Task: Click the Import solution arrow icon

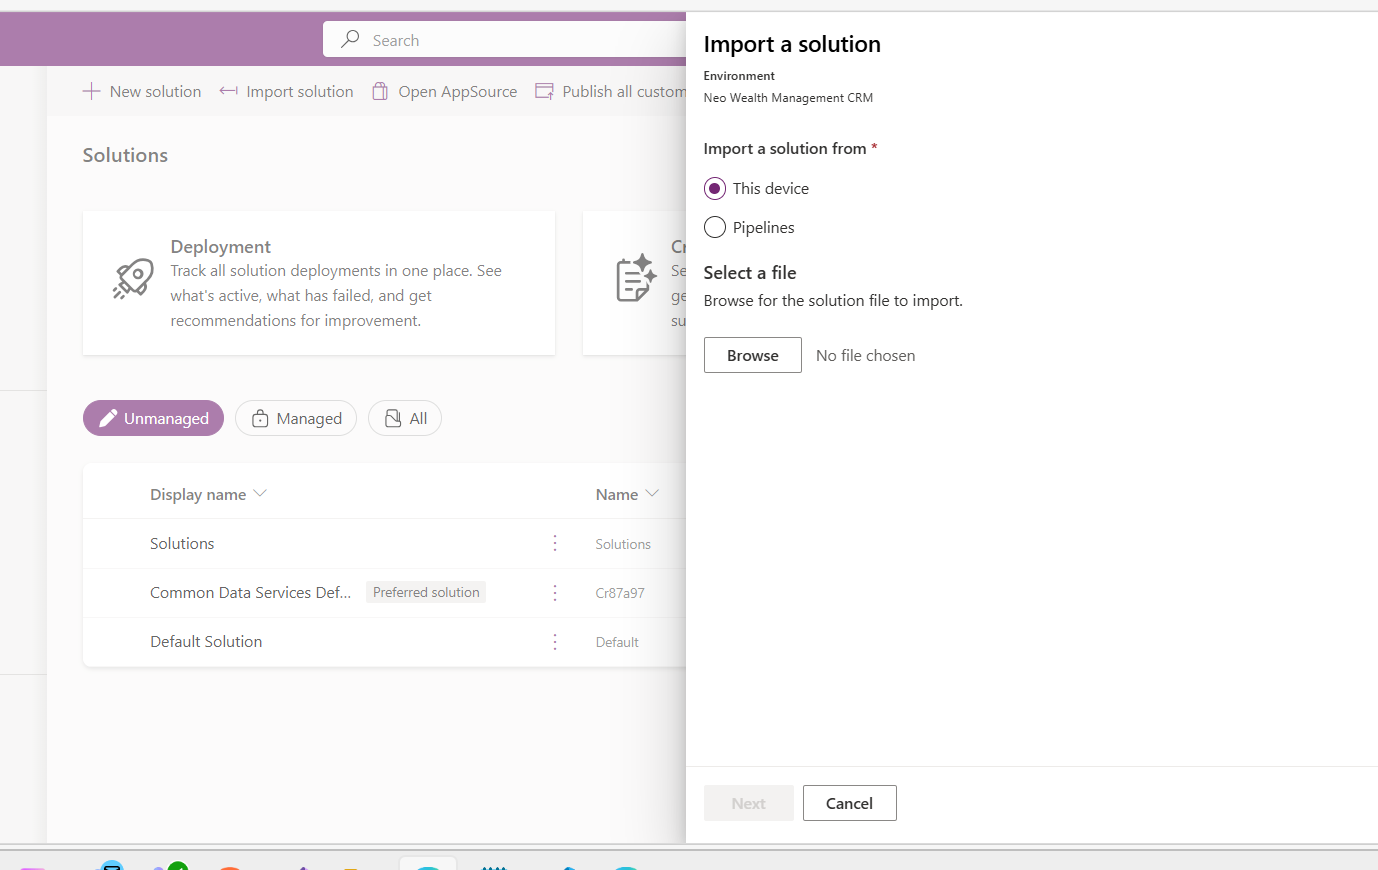Action: [229, 91]
